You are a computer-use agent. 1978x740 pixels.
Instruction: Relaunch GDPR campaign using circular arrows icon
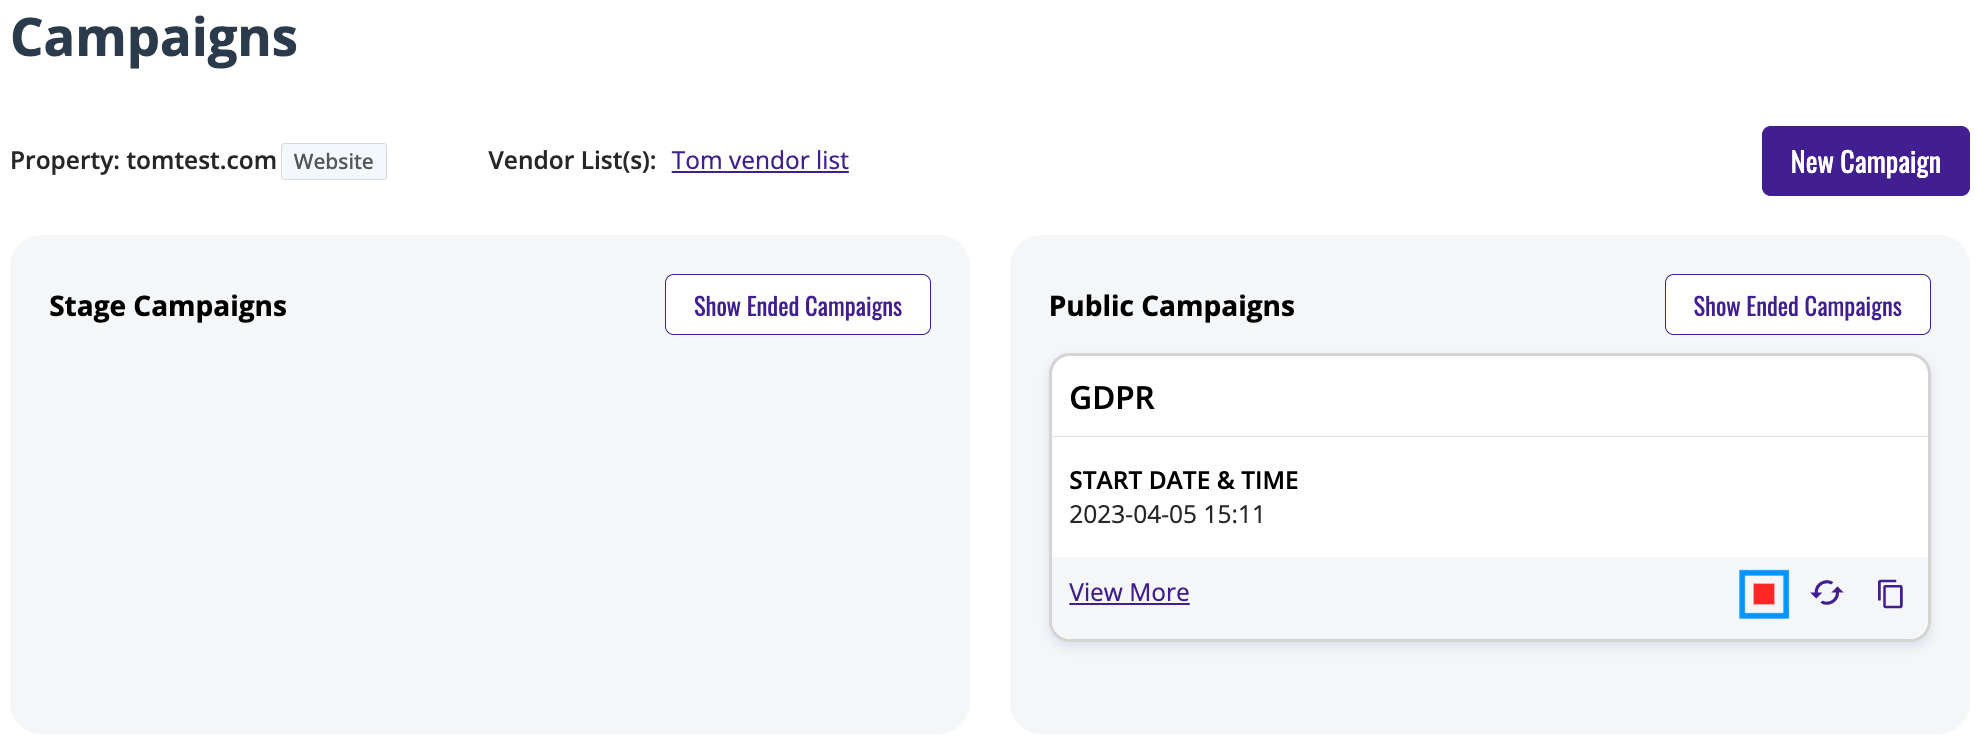coord(1827,593)
